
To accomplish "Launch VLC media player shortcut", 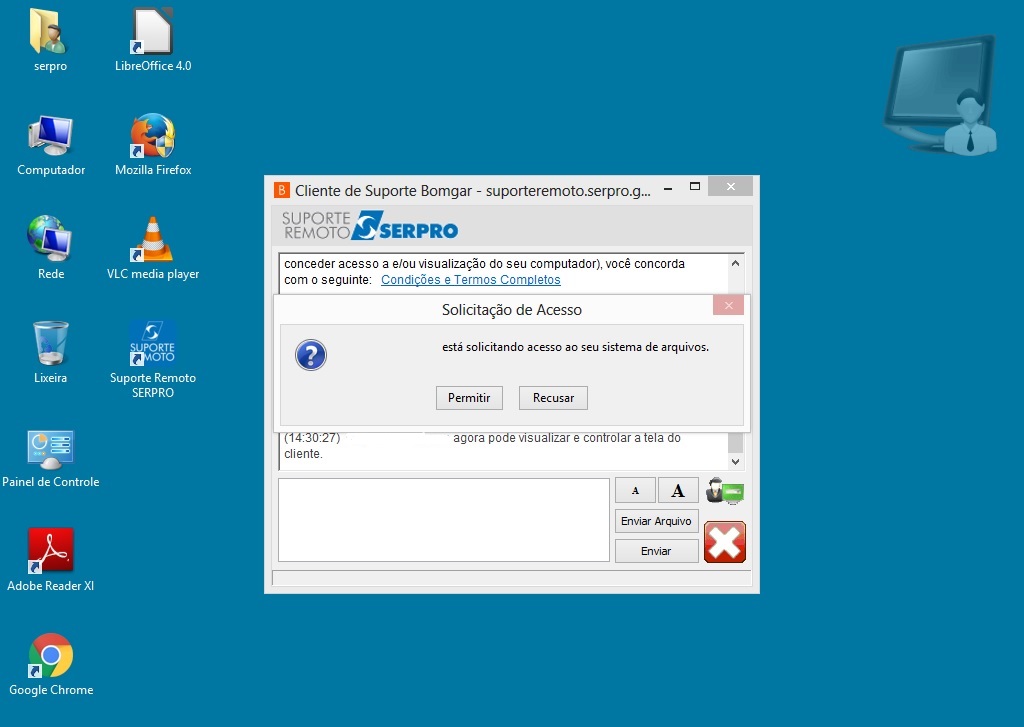I will pos(153,240).
